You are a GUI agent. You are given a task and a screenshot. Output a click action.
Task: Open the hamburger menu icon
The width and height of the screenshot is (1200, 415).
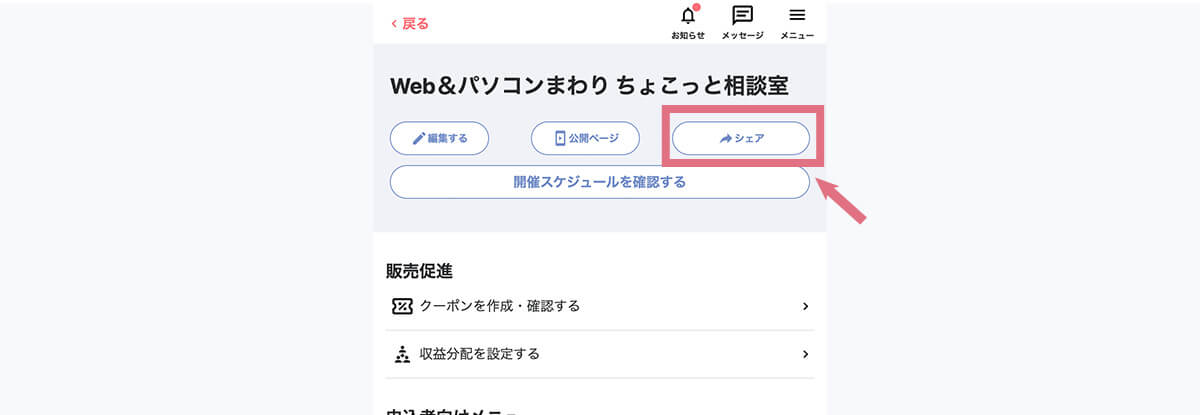tap(797, 15)
